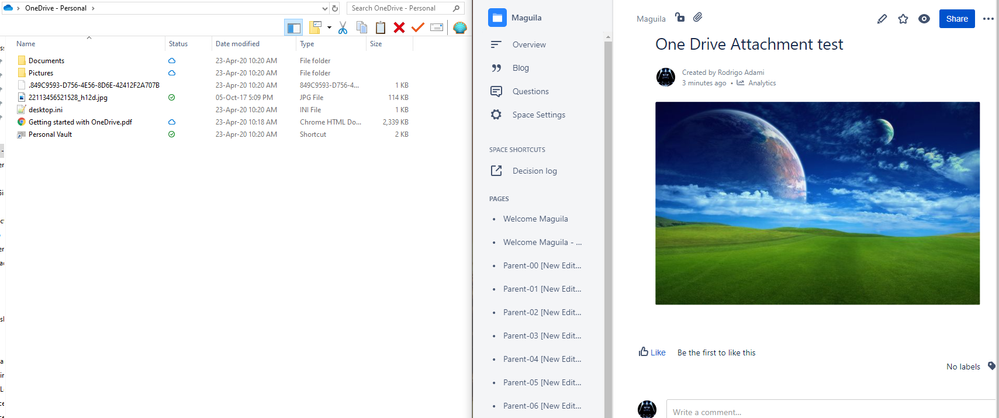999x418 pixels.
Task: Click the shell globe icon in Explorer toolbar
Action: pos(459,27)
